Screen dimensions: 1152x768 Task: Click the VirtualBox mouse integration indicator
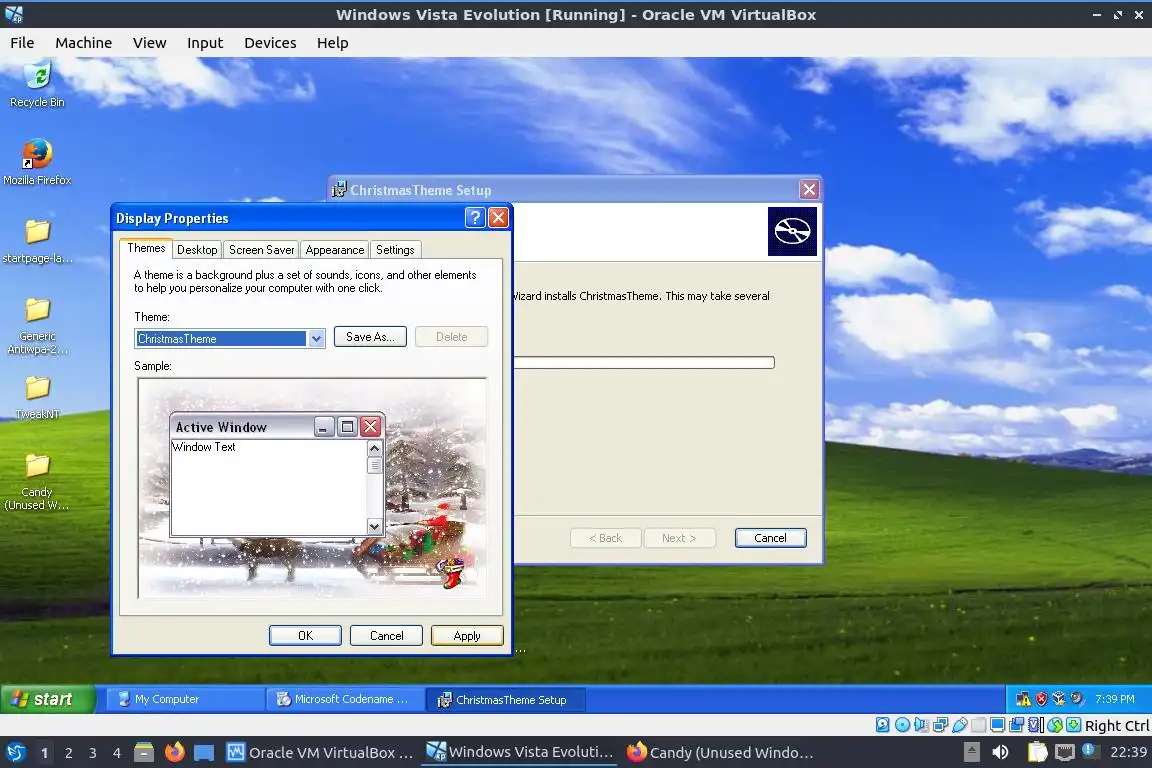(x=1055, y=725)
